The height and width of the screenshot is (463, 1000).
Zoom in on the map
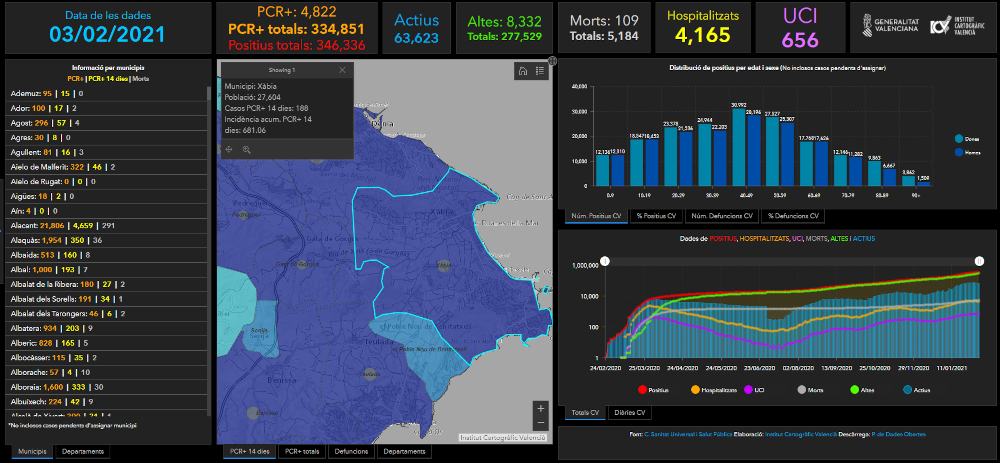coord(541,408)
